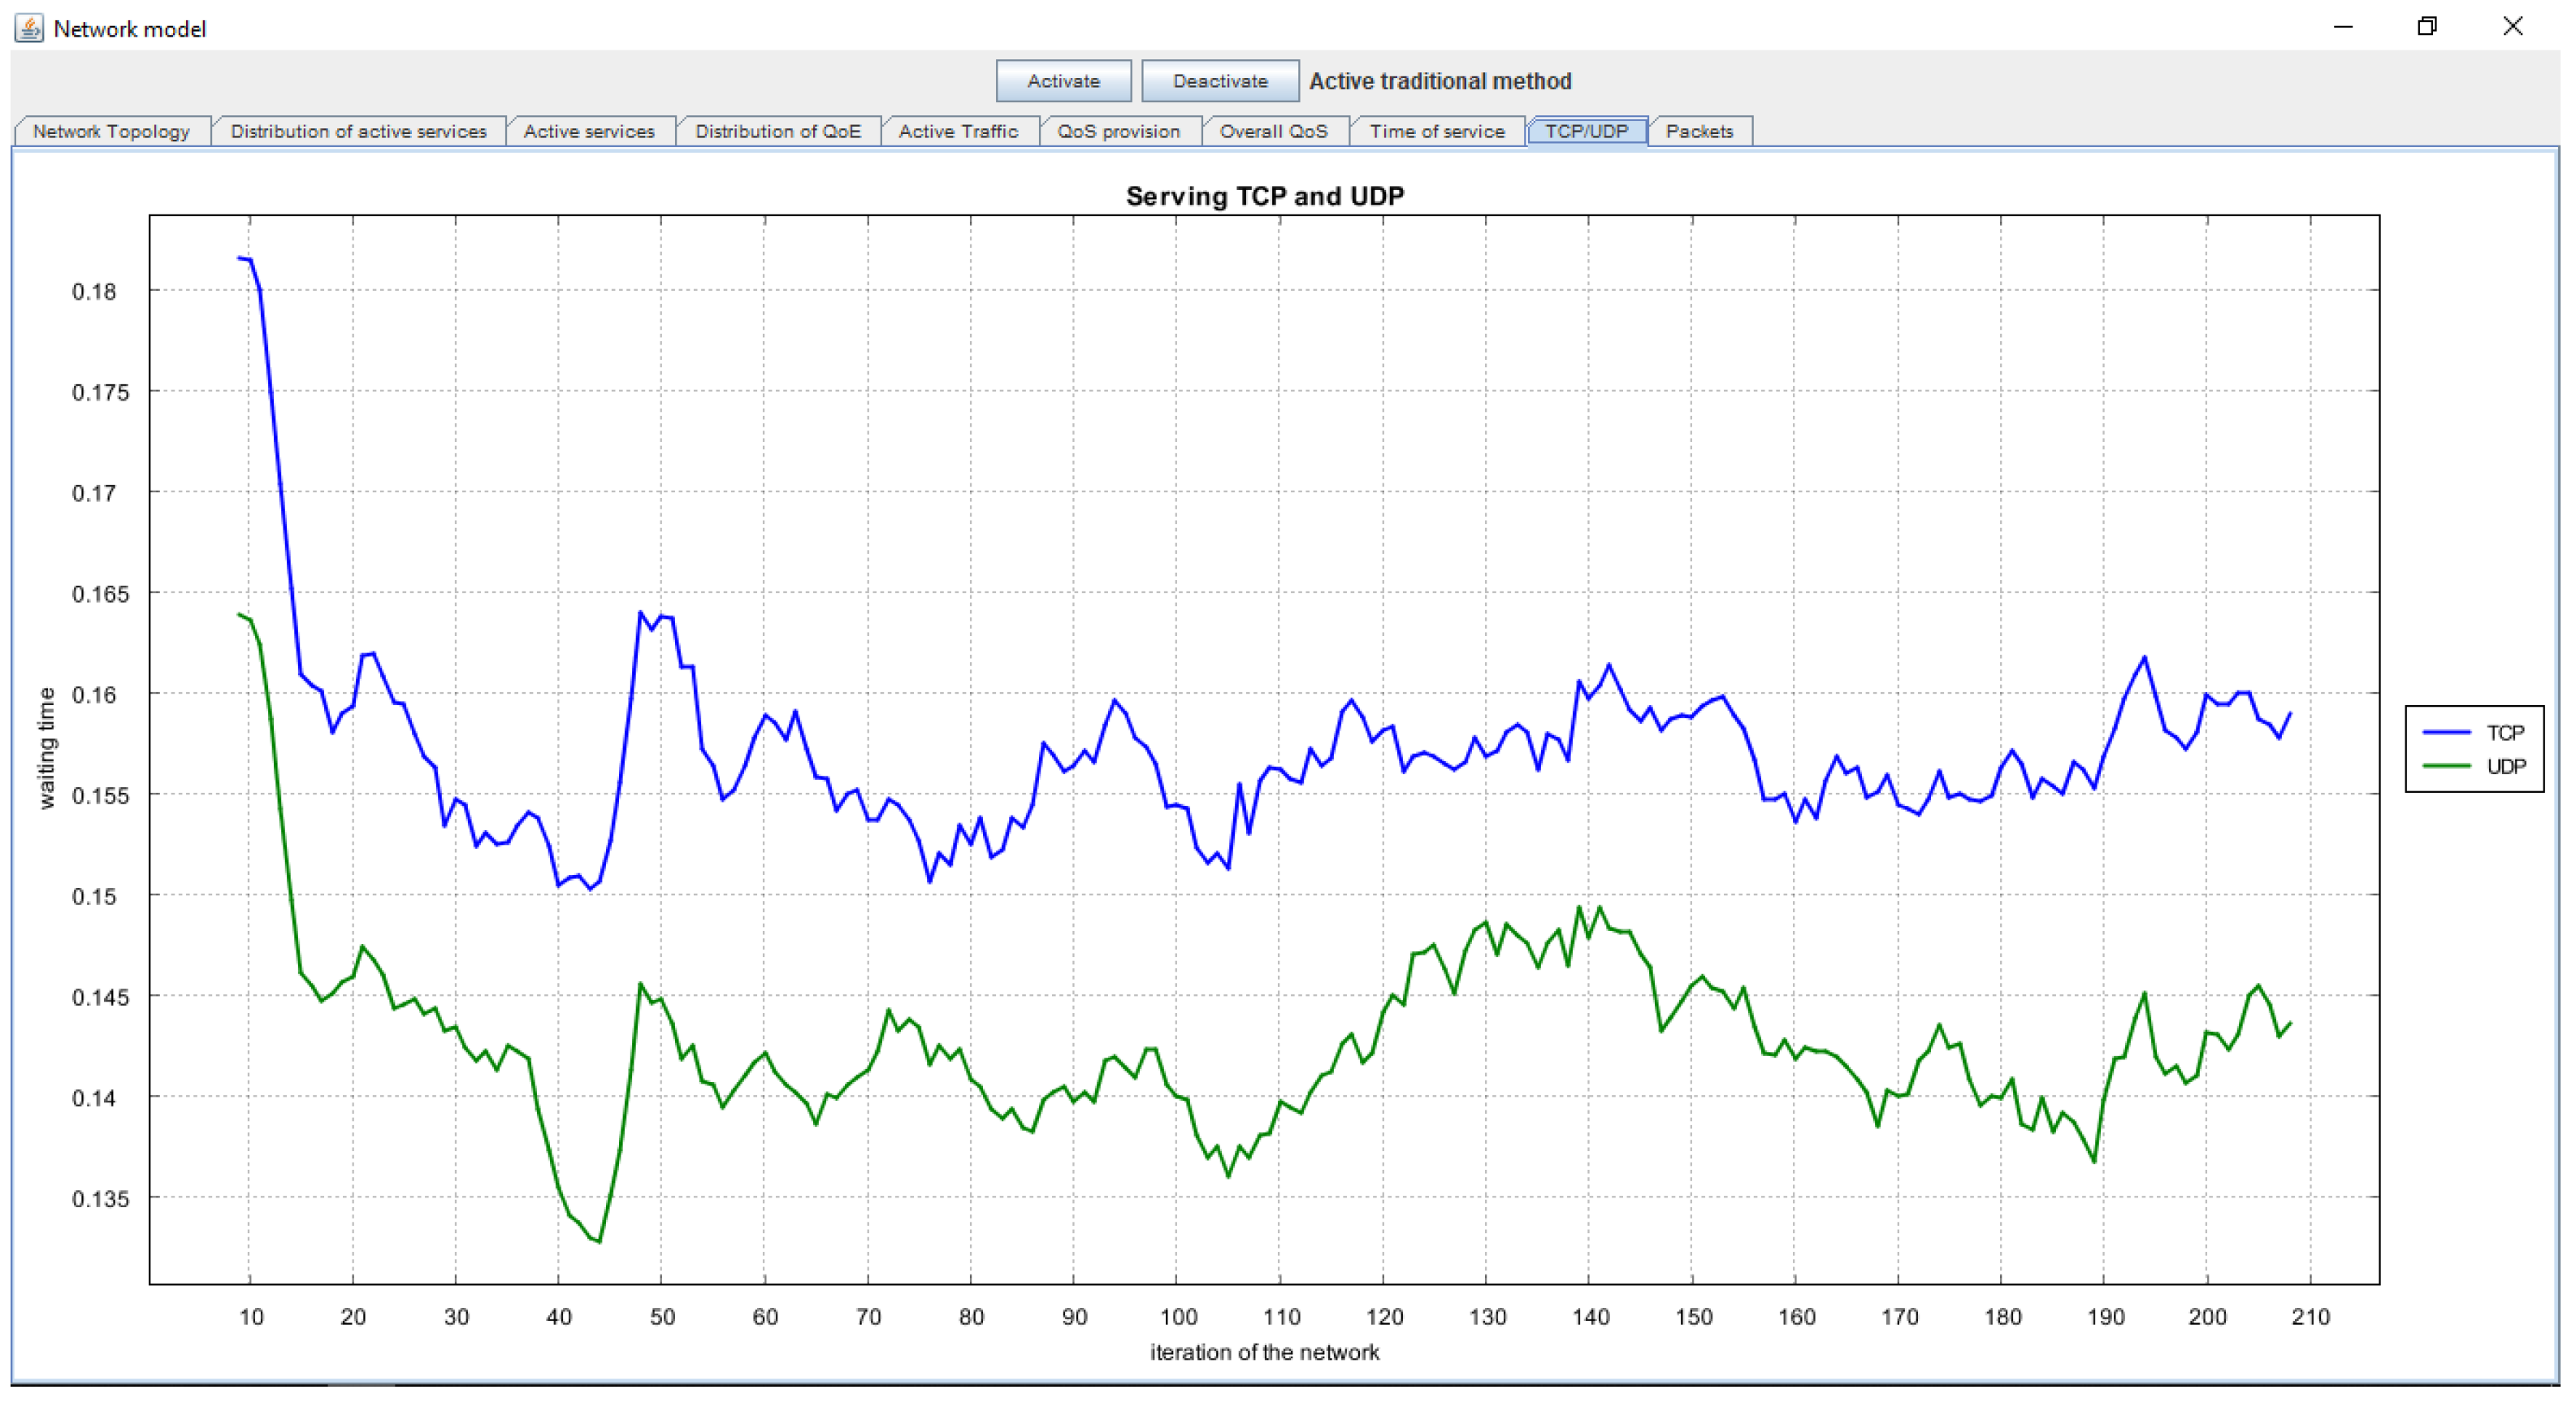This screenshot has width=2576, height=1407.
Task: Click the green UDP legend line
Action: 2446,766
